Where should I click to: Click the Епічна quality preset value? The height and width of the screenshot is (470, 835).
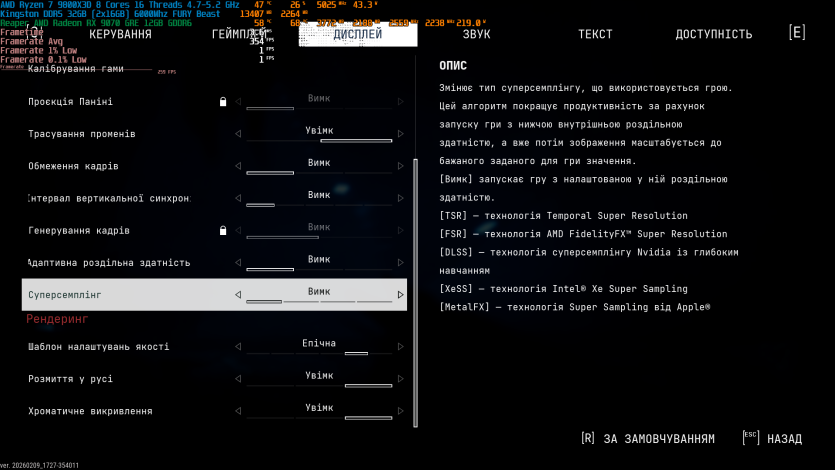(x=319, y=343)
